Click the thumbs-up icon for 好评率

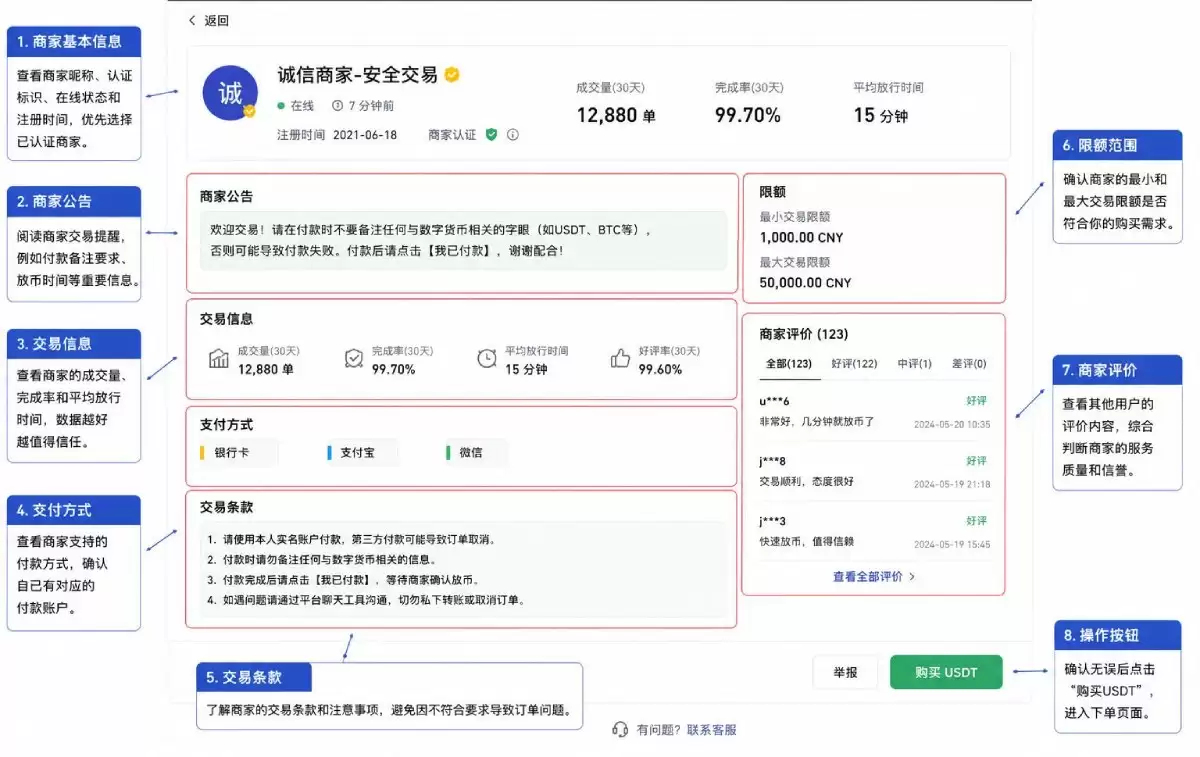click(x=621, y=358)
